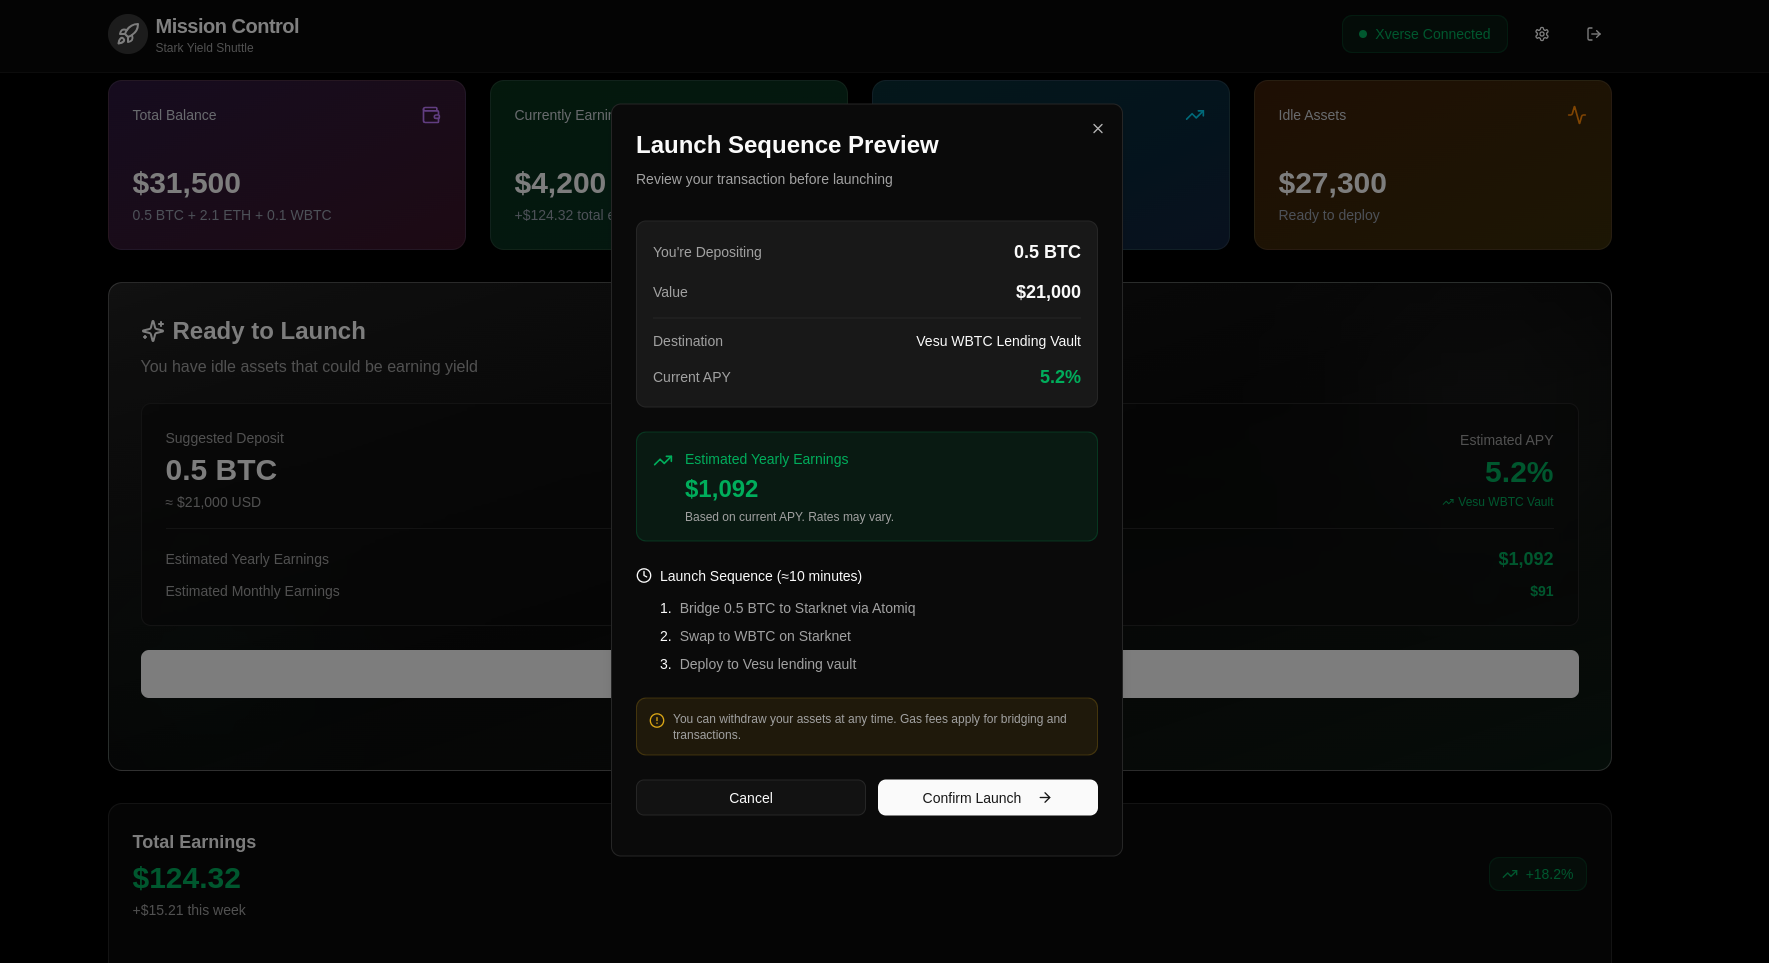Click +$15.21 this week text
Screen dimensions: 1769x963
pos(189,910)
